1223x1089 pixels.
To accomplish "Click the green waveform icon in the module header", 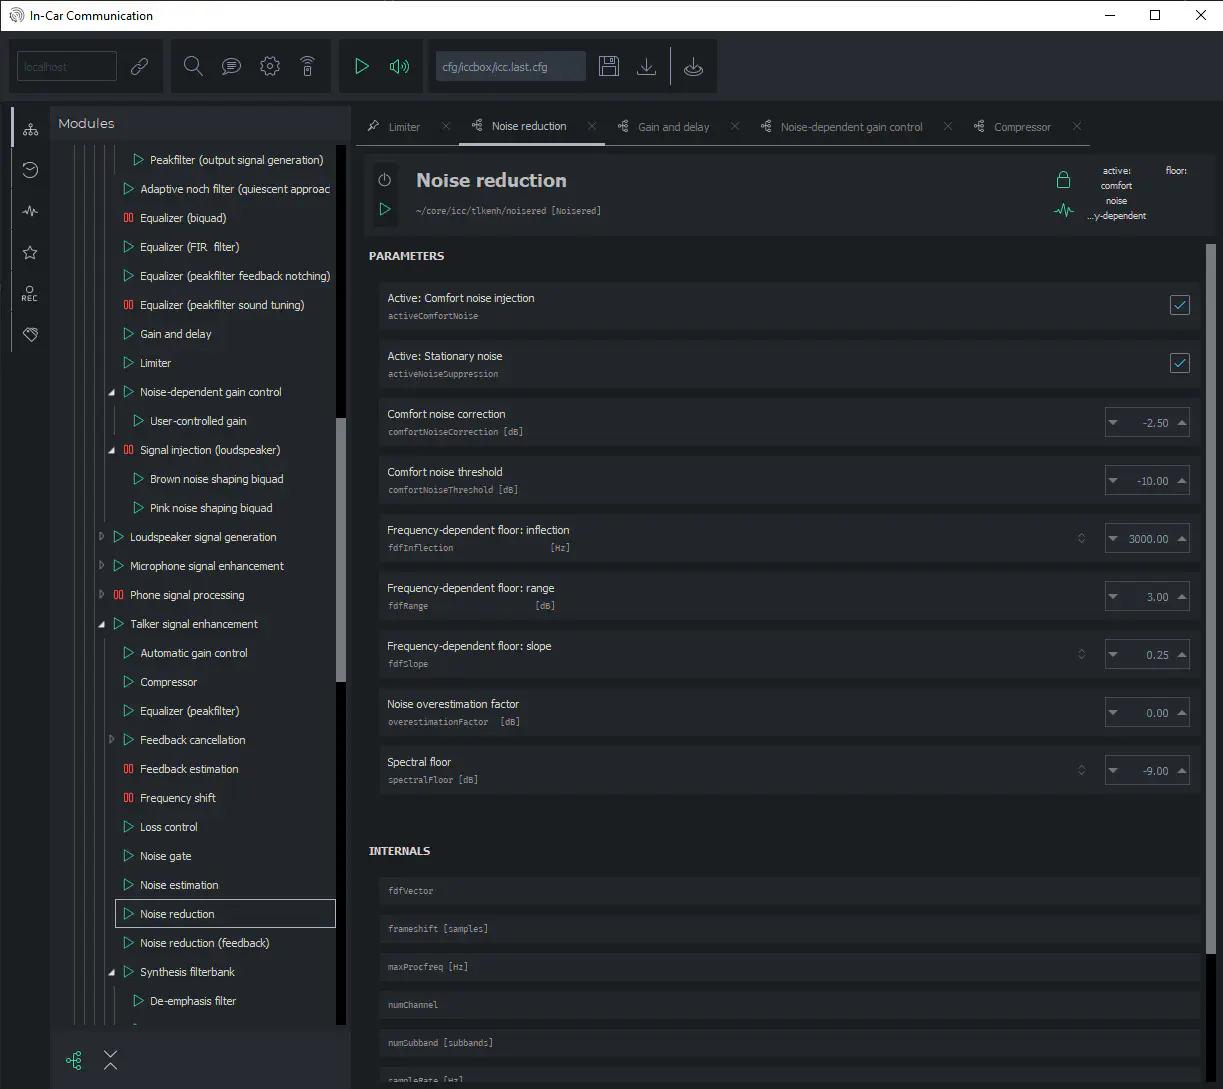I will point(1063,210).
